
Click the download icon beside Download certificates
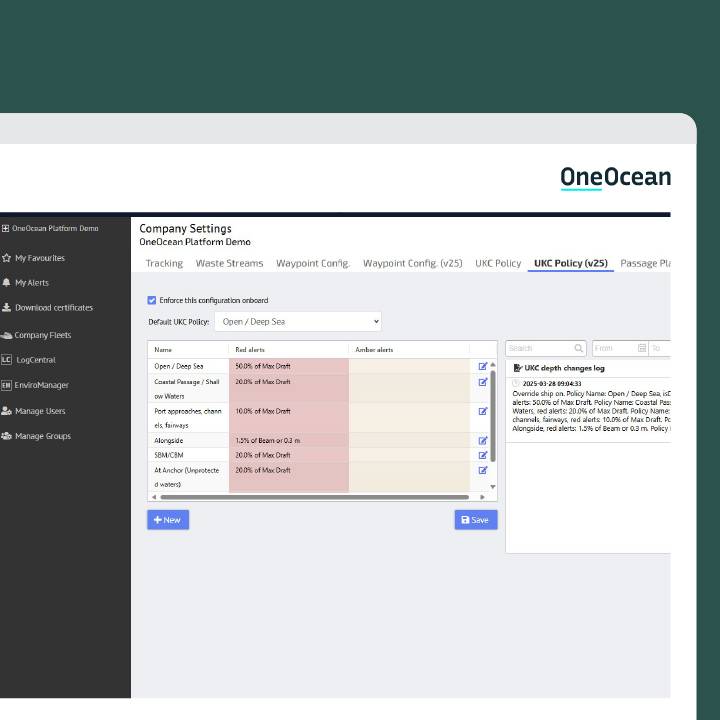7,308
